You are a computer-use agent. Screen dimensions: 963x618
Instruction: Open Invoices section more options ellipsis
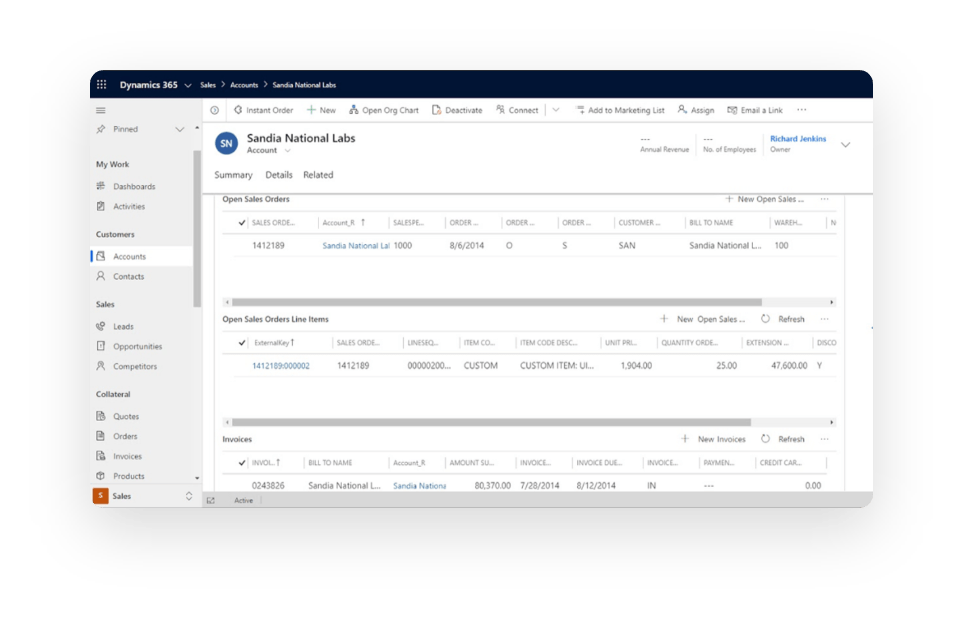(x=824, y=439)
